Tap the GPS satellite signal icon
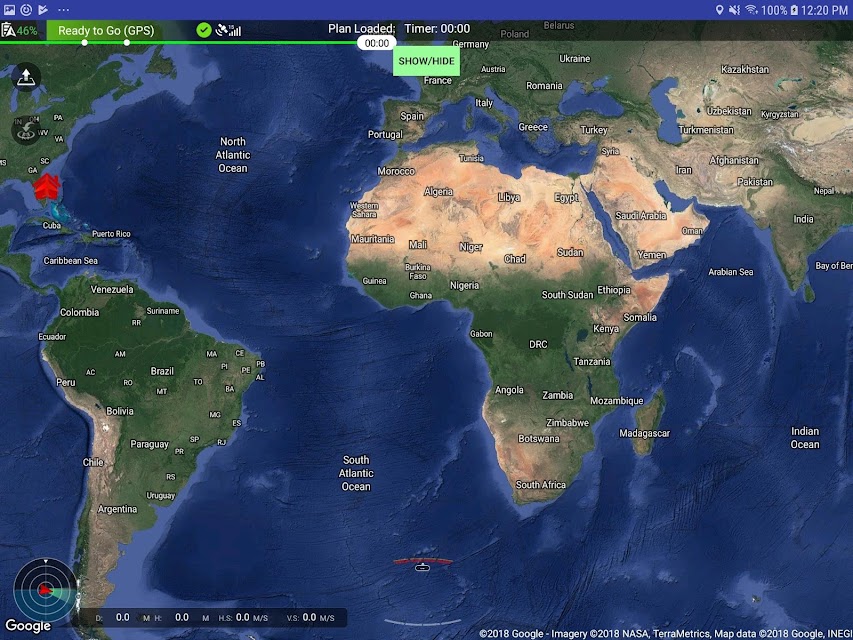The height and width of the screenshot is (640, 853). [228, 30]
